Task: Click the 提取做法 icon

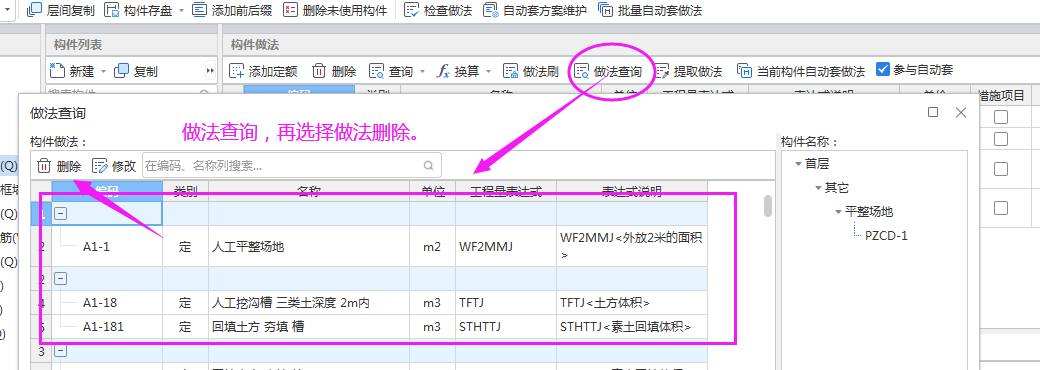Action: (663, 71)
